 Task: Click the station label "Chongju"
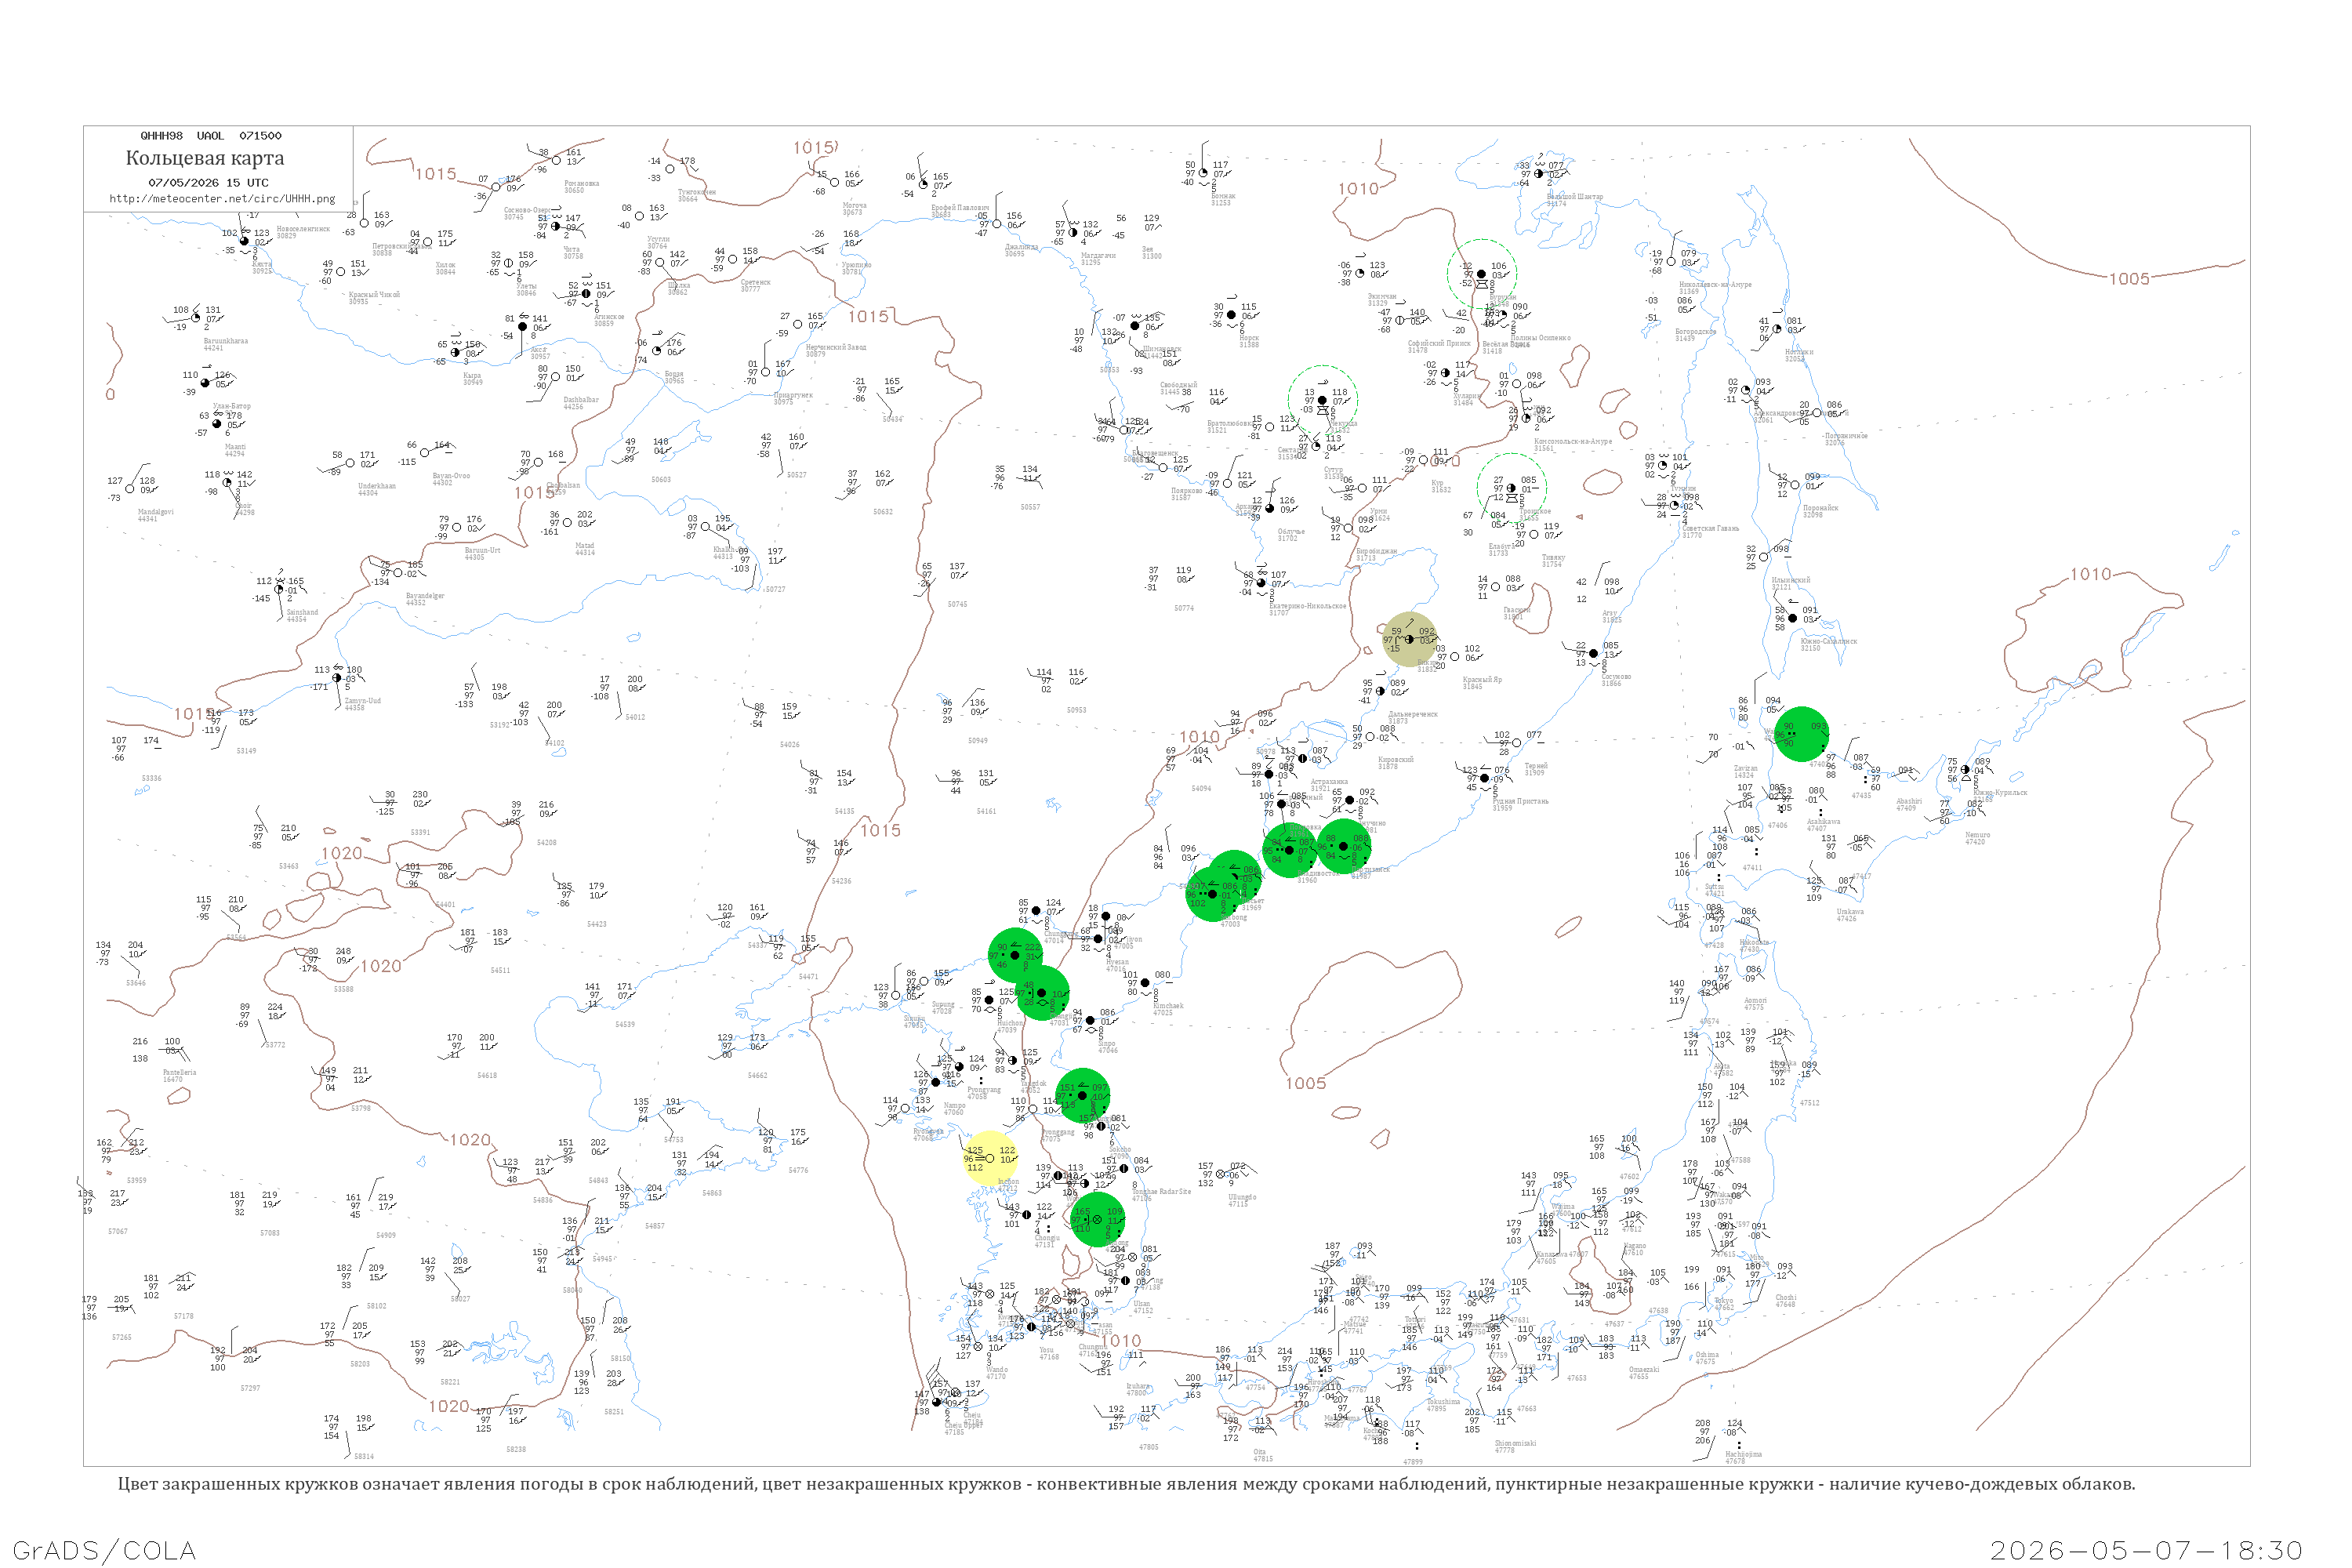pyautogui.click(x=1047, y=1238)
